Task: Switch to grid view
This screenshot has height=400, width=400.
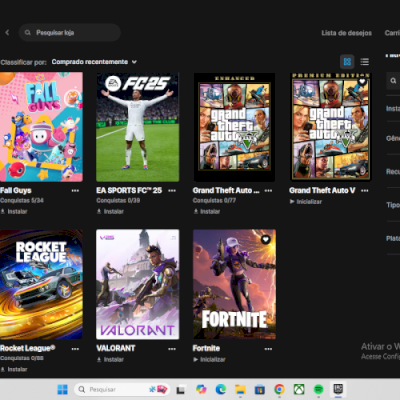Action: [x=347, y=62]
